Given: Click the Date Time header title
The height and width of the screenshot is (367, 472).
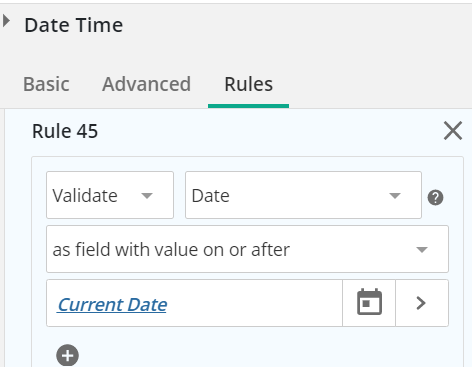Looking at the screenshot, I should (74, 25).
